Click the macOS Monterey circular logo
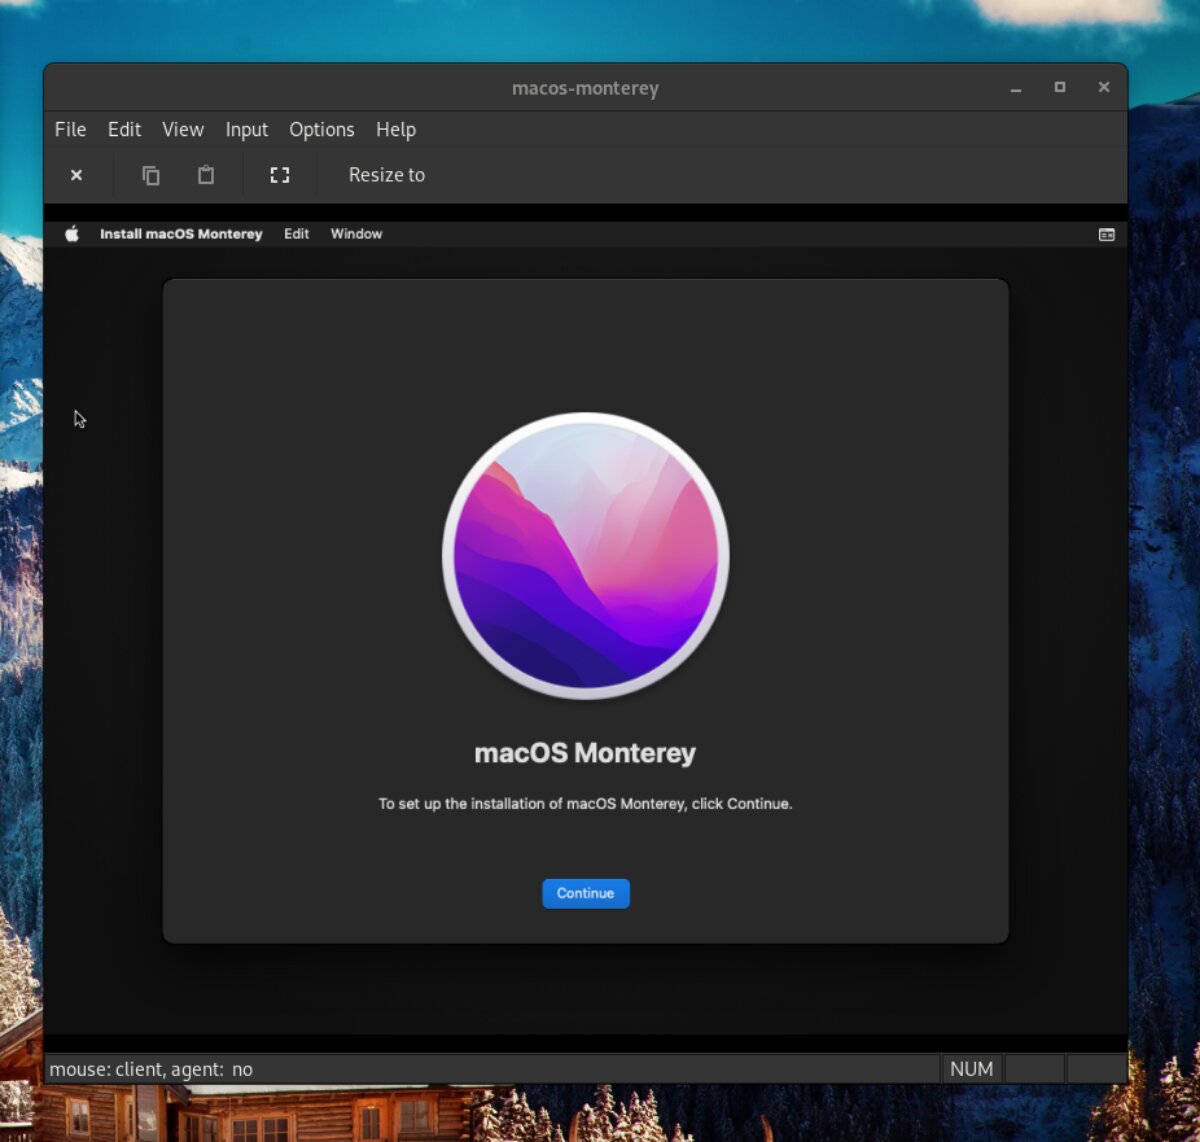The width and height of the screenshot is (1200, 1142). click(585, 556)
